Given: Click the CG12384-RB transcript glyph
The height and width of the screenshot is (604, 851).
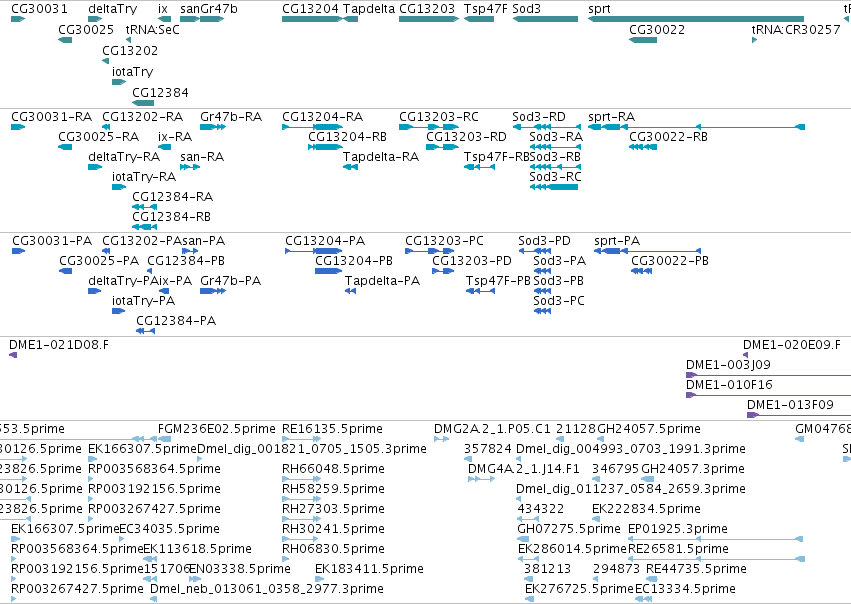Looking at the screenshot, I should pos(144,227).
